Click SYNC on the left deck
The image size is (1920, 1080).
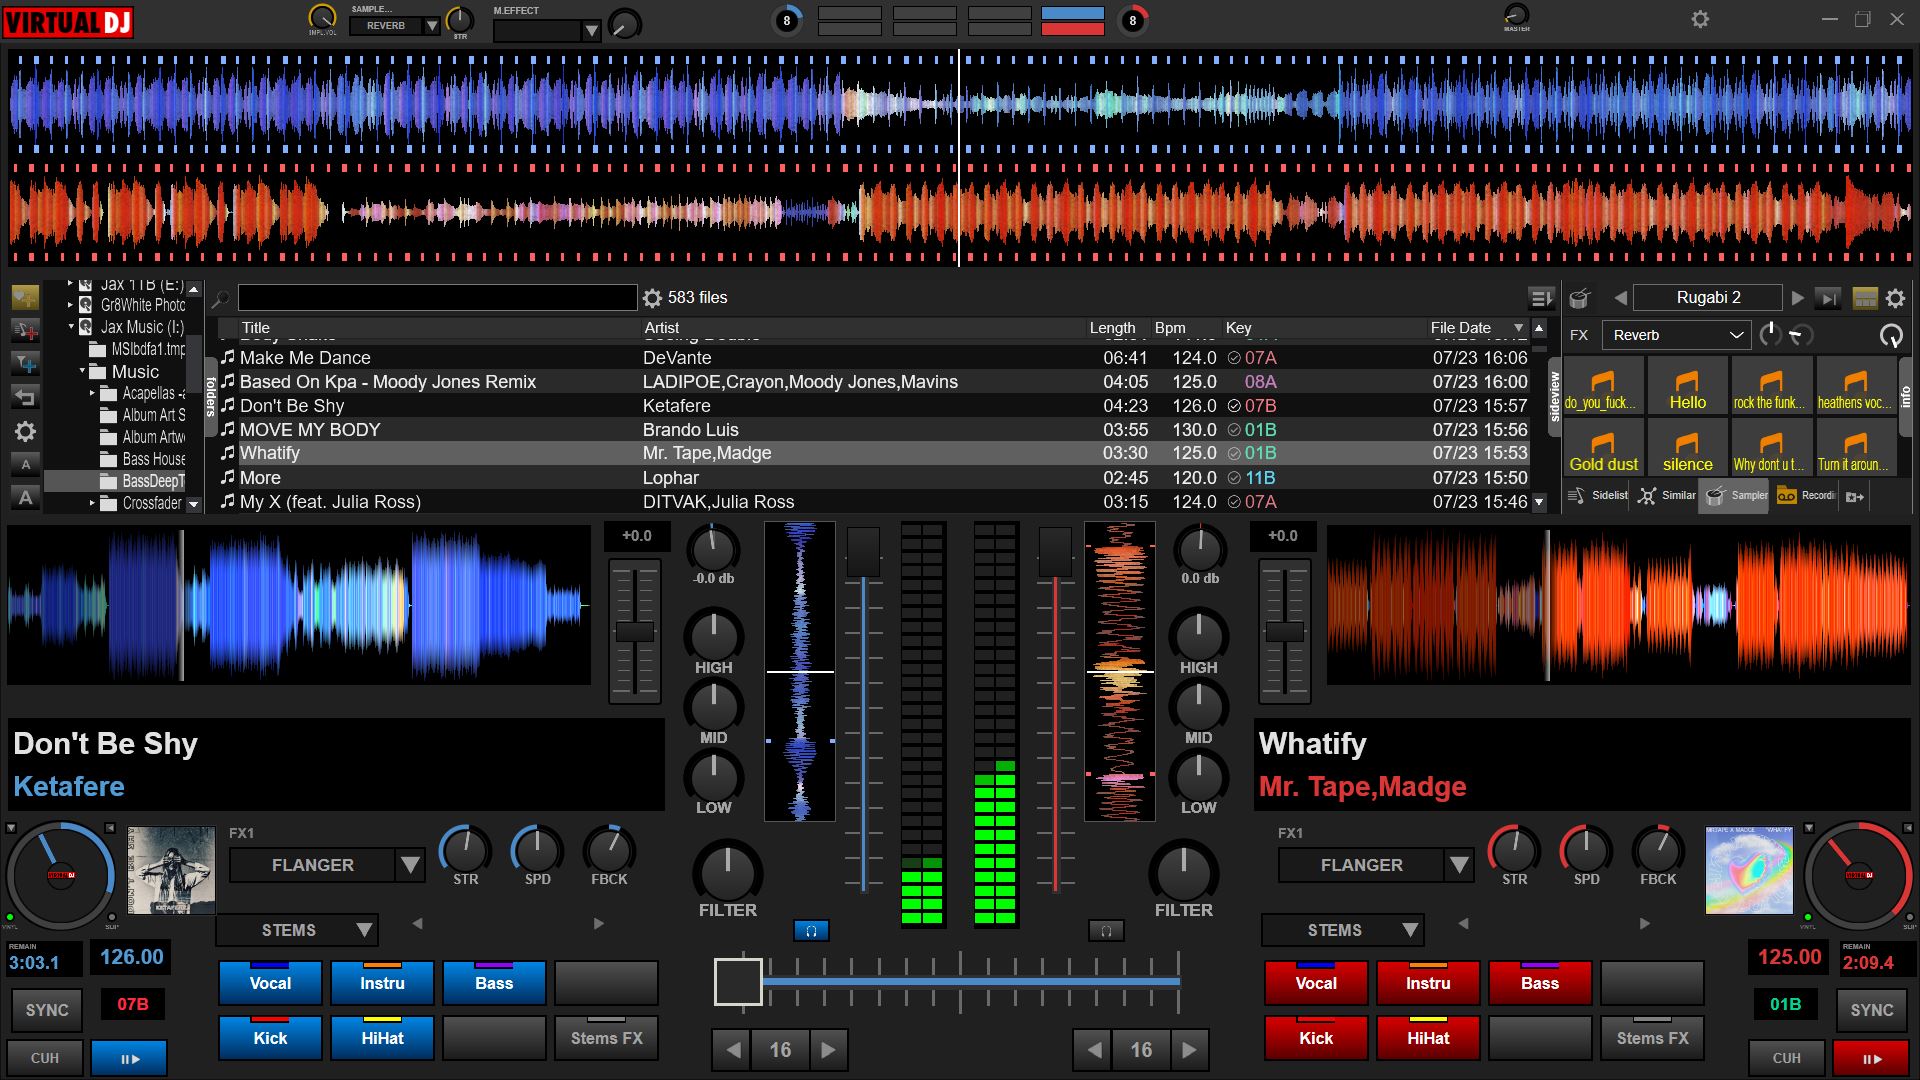(x=47, y=1010)
